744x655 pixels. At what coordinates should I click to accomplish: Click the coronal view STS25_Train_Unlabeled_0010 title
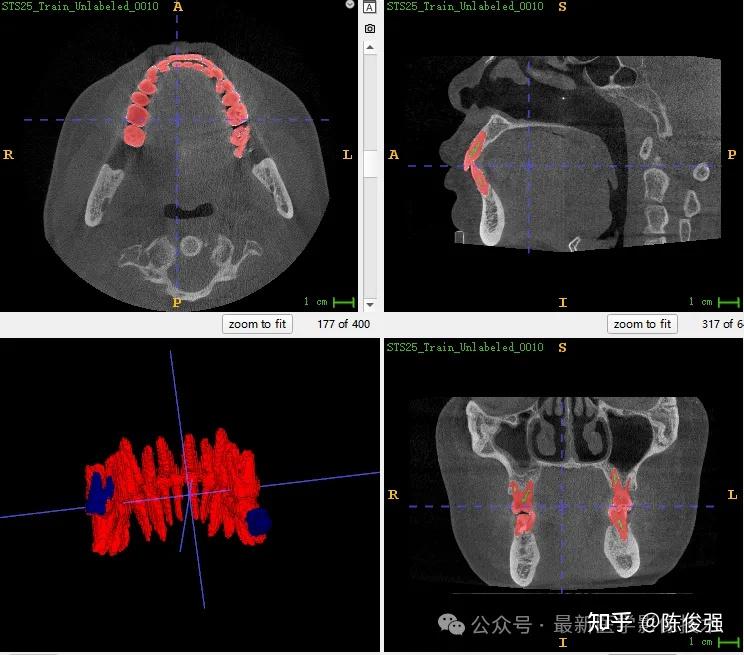tap(465, 347)
